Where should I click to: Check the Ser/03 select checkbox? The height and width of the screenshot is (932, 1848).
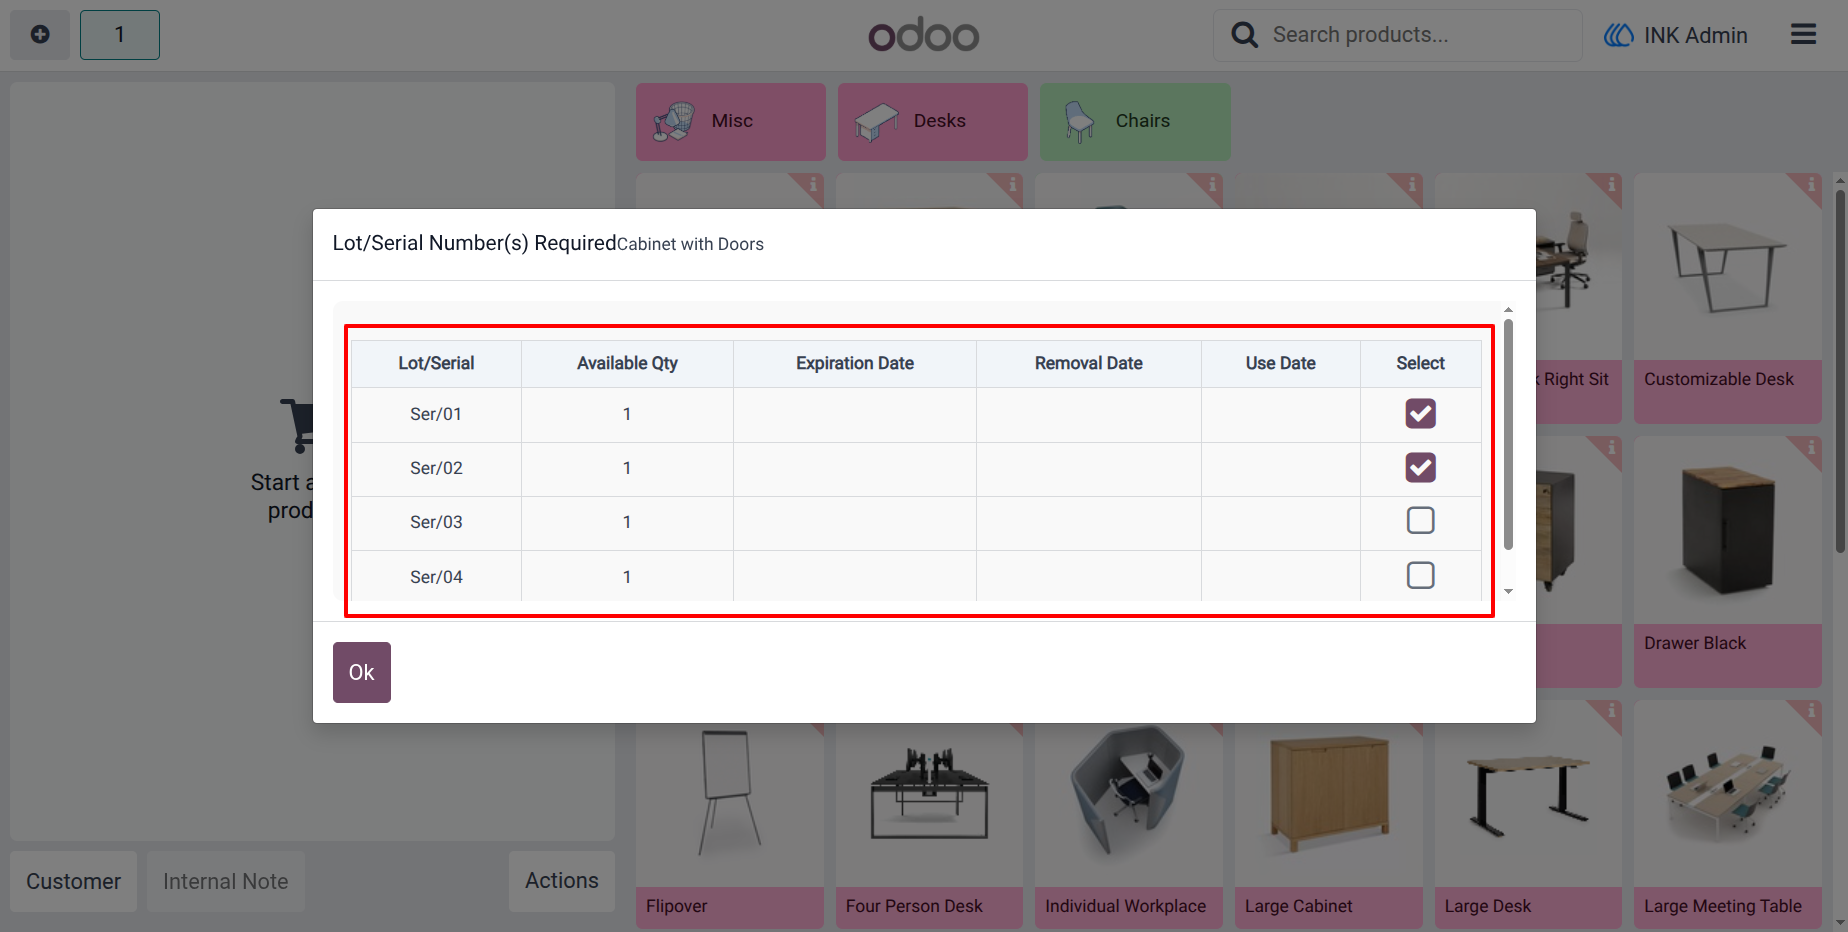click(x=1420, y=521)
